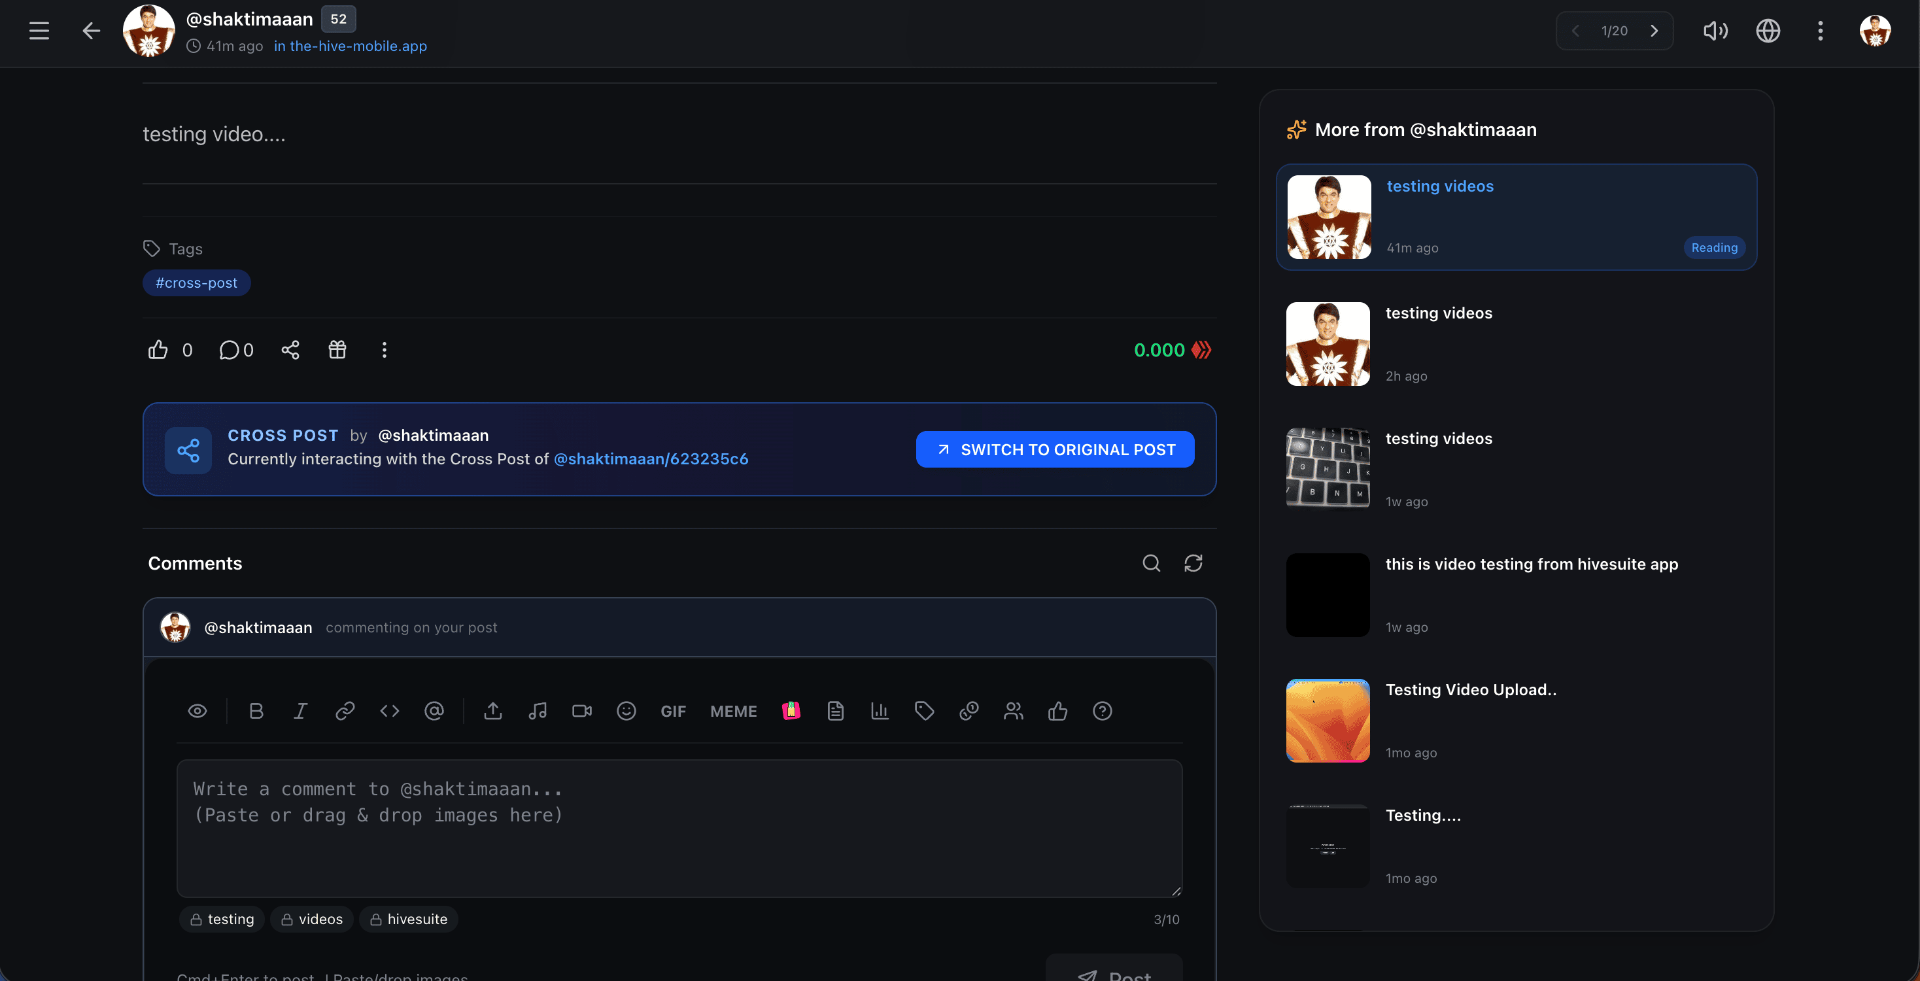
Task: Select the videos tag chip
Action: [x=311, y=919]
